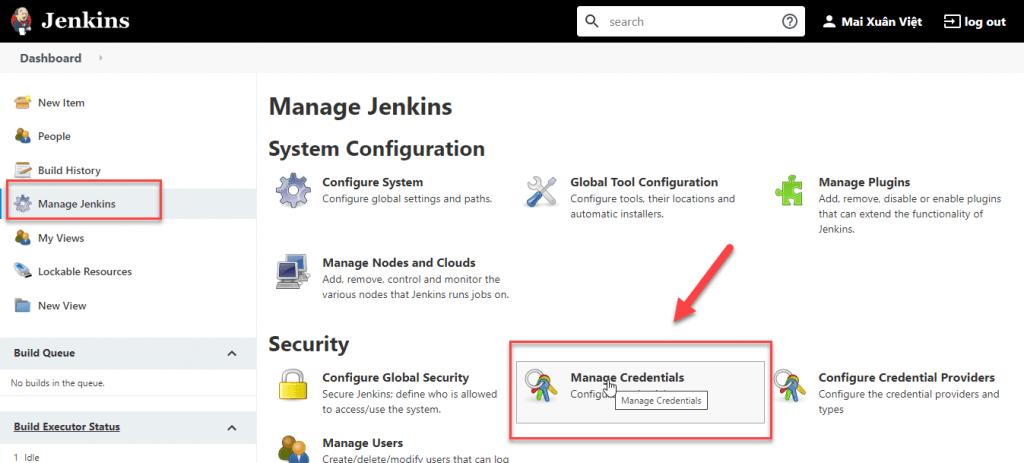1024x463 pixels.
Task: Click the People icon in sidebar
Action: click(x=23, y=136)
